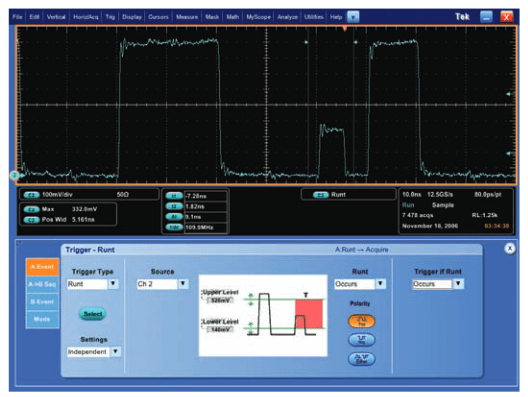Screen dimensions: 528x397
Task: Expand the Trigger if Runt dropdown arrow
Action: [458, 284]
